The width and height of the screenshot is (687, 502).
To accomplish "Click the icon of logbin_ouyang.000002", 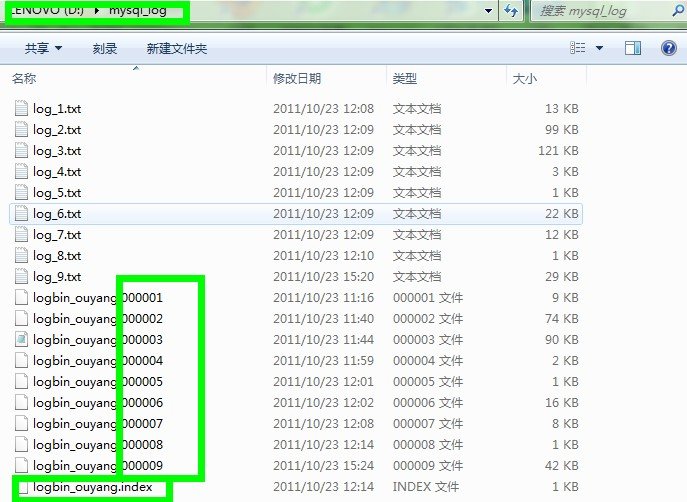I will [21, 318].
